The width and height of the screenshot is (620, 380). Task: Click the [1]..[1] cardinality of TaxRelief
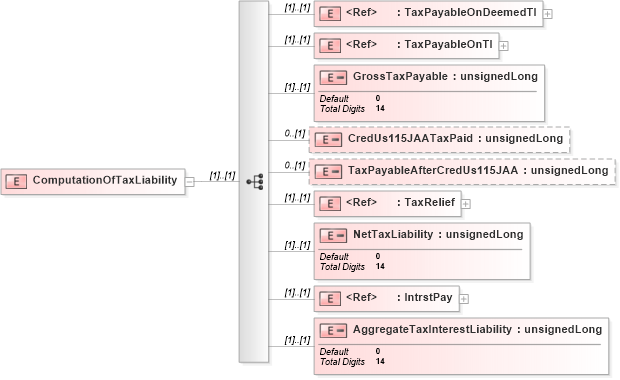(x=297, y=198)
